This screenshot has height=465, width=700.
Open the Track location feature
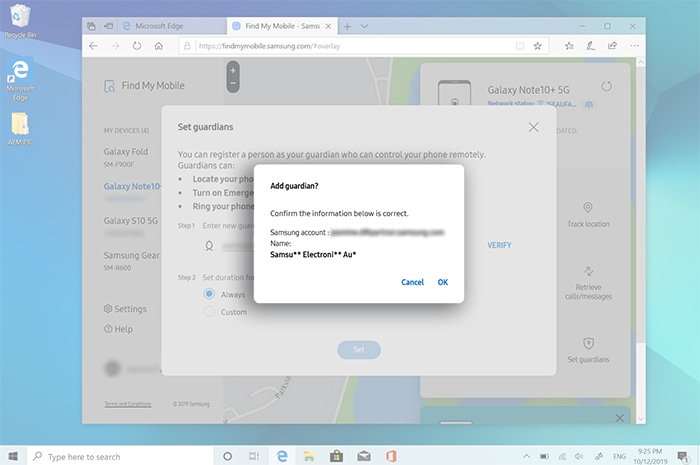pos(588,215)
